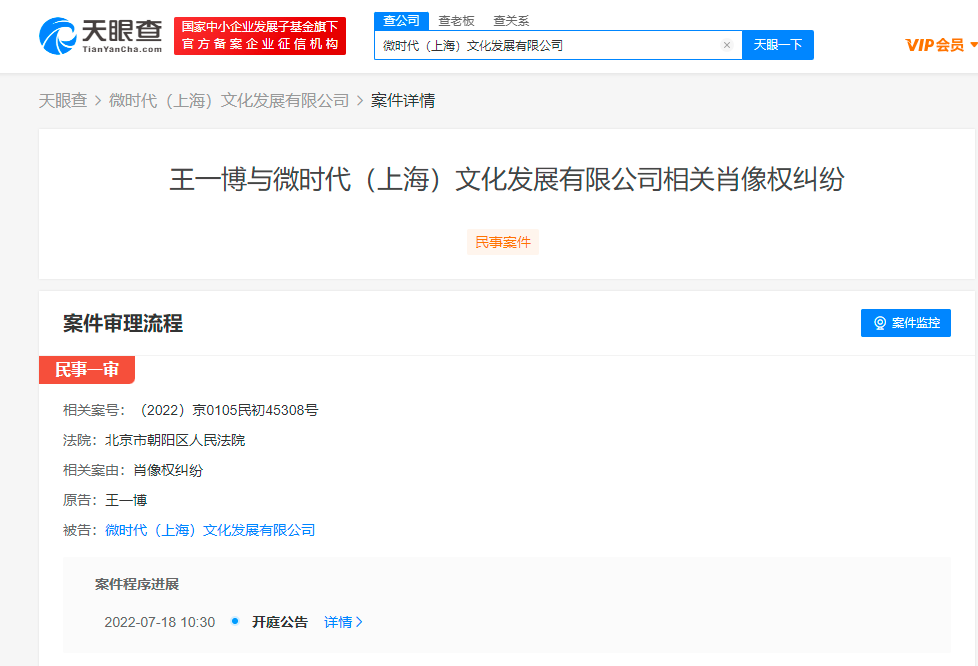Click case number (2022)京0105民初45308号
Screen dimensions: 978x666
click(228, 410)
